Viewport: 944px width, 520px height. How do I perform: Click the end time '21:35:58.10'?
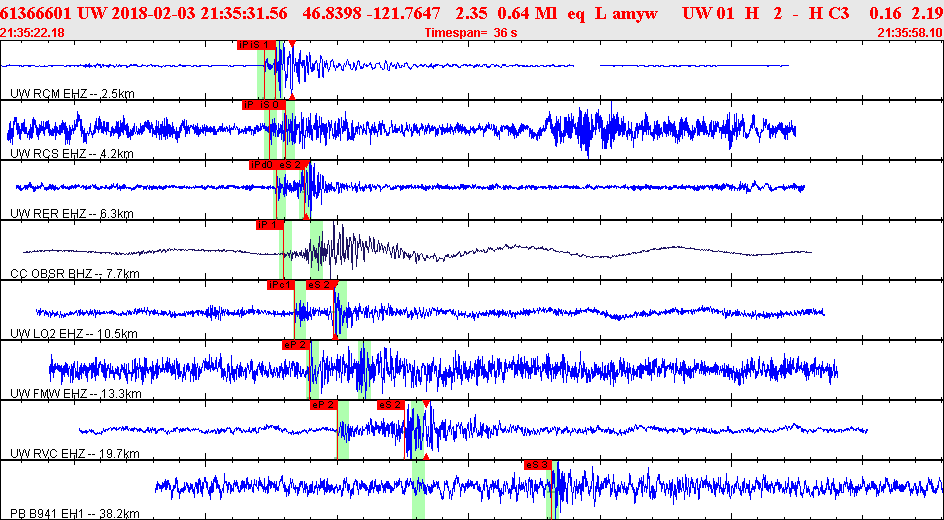coord(910,33)
